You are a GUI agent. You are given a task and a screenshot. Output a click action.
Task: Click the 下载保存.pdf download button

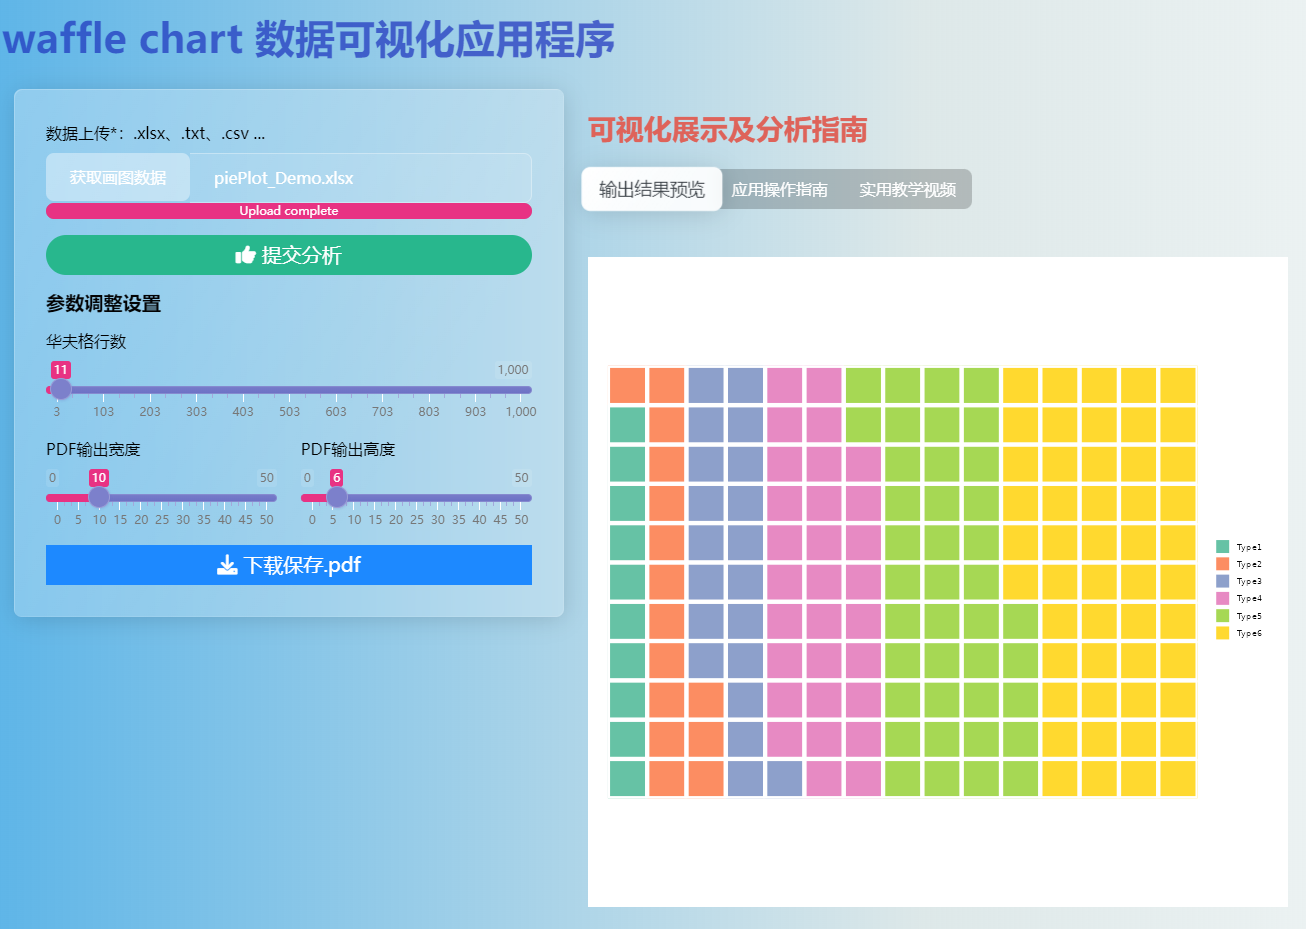click(289, 565)
